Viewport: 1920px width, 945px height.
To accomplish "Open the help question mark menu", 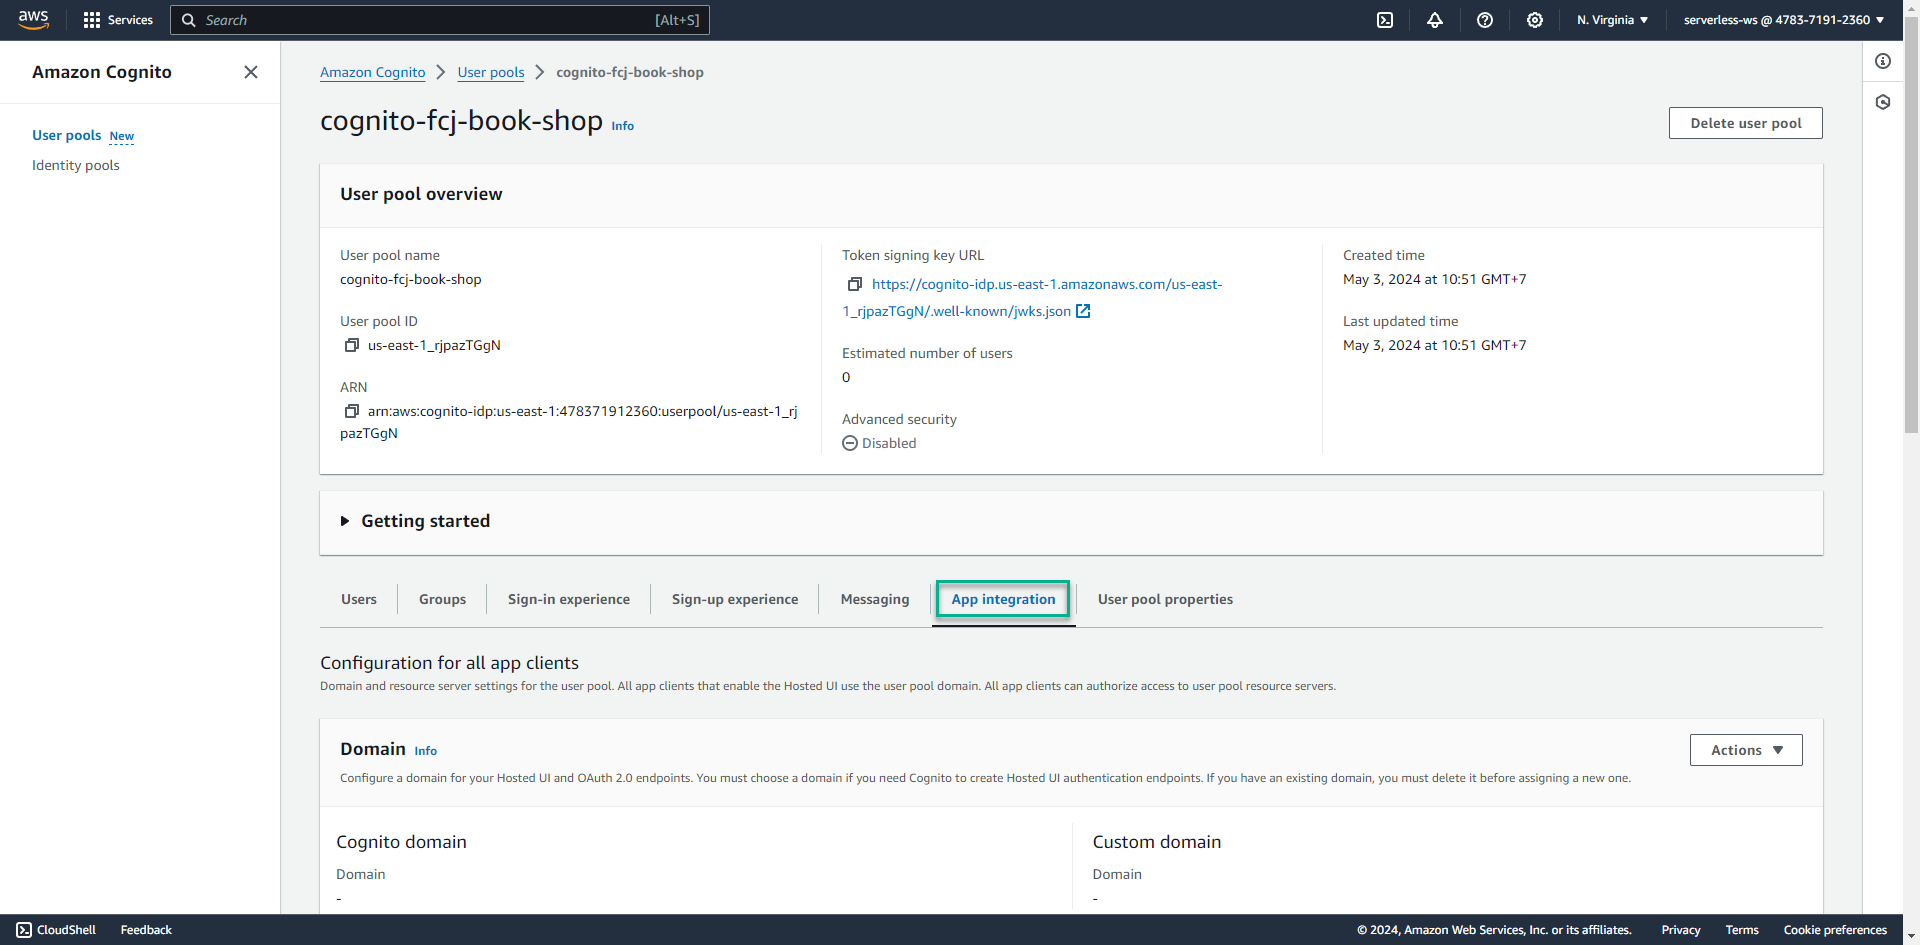I will 1485,20.
